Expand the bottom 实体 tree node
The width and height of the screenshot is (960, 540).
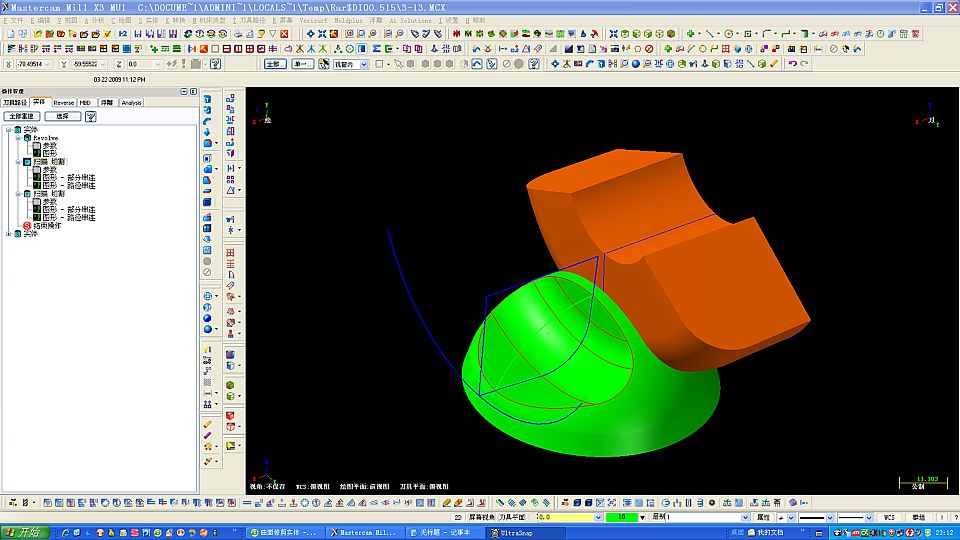(x=9, y=234)
